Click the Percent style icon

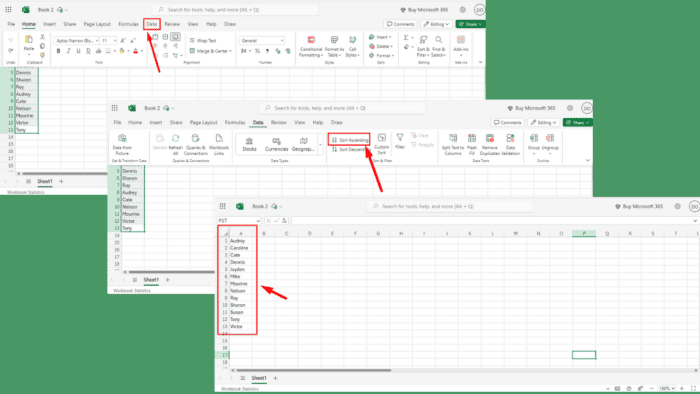(x=257, y=51)
